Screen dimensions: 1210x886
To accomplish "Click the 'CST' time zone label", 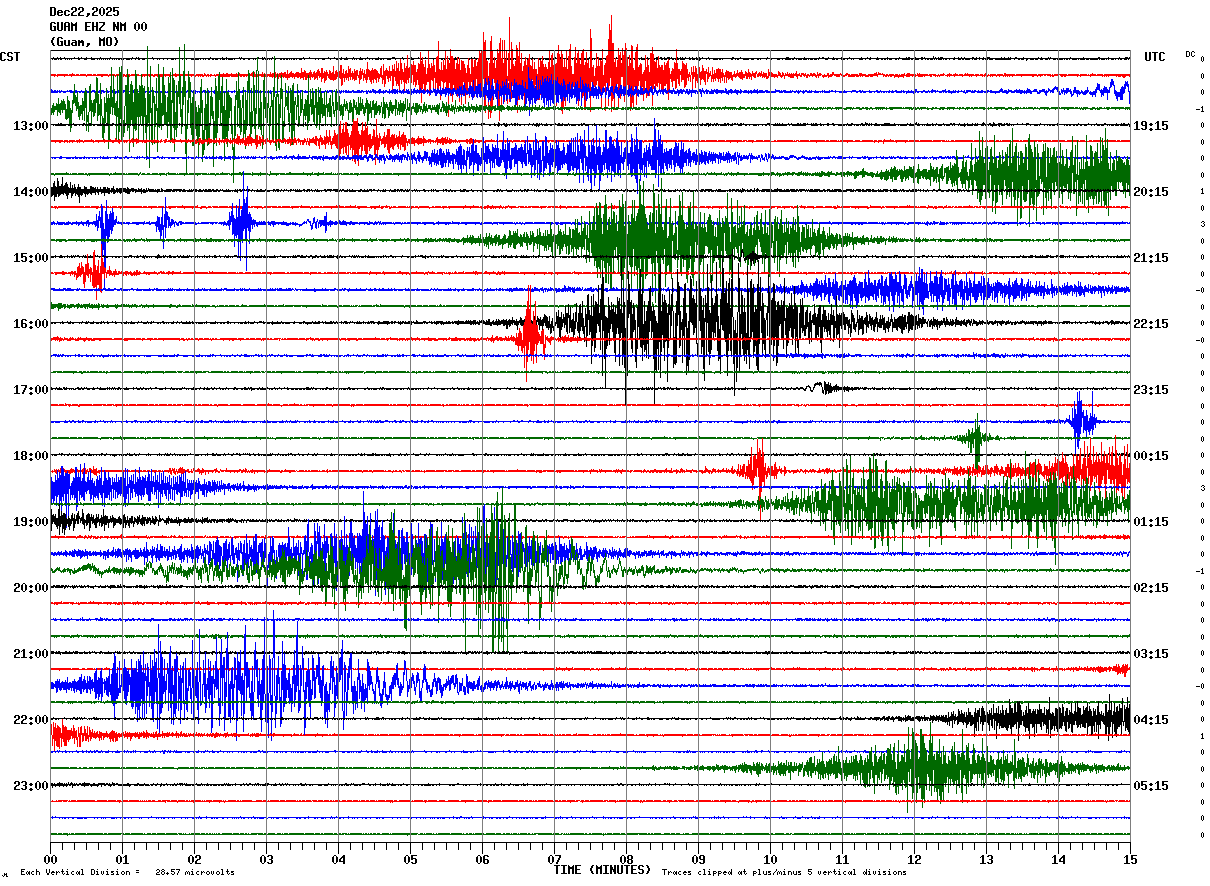I will 10,57.
